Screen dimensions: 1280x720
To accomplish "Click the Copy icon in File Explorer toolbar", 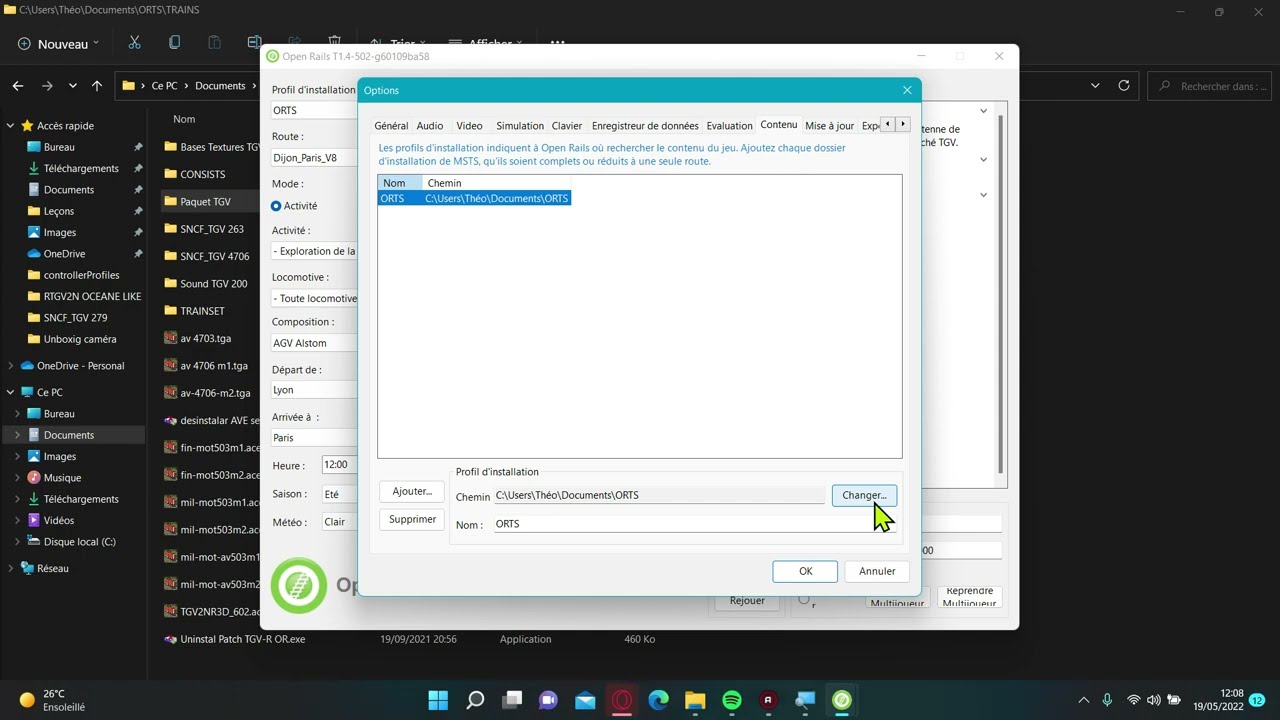I will tap(174, 43).
